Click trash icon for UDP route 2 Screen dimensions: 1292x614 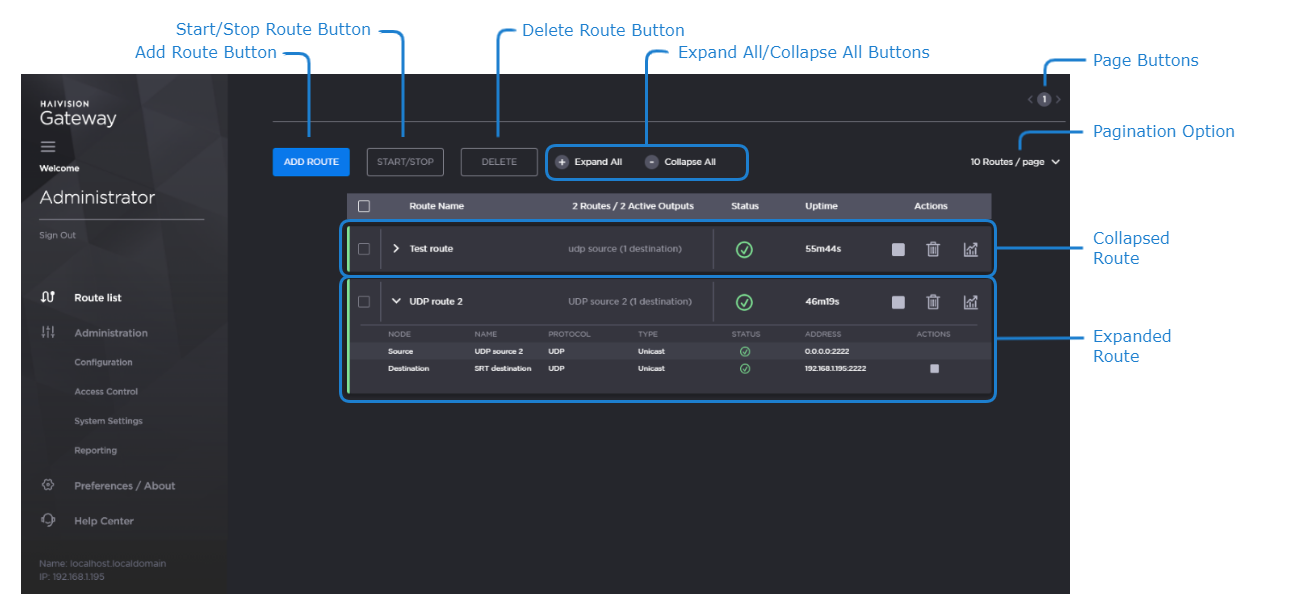(x=933, y=302)
